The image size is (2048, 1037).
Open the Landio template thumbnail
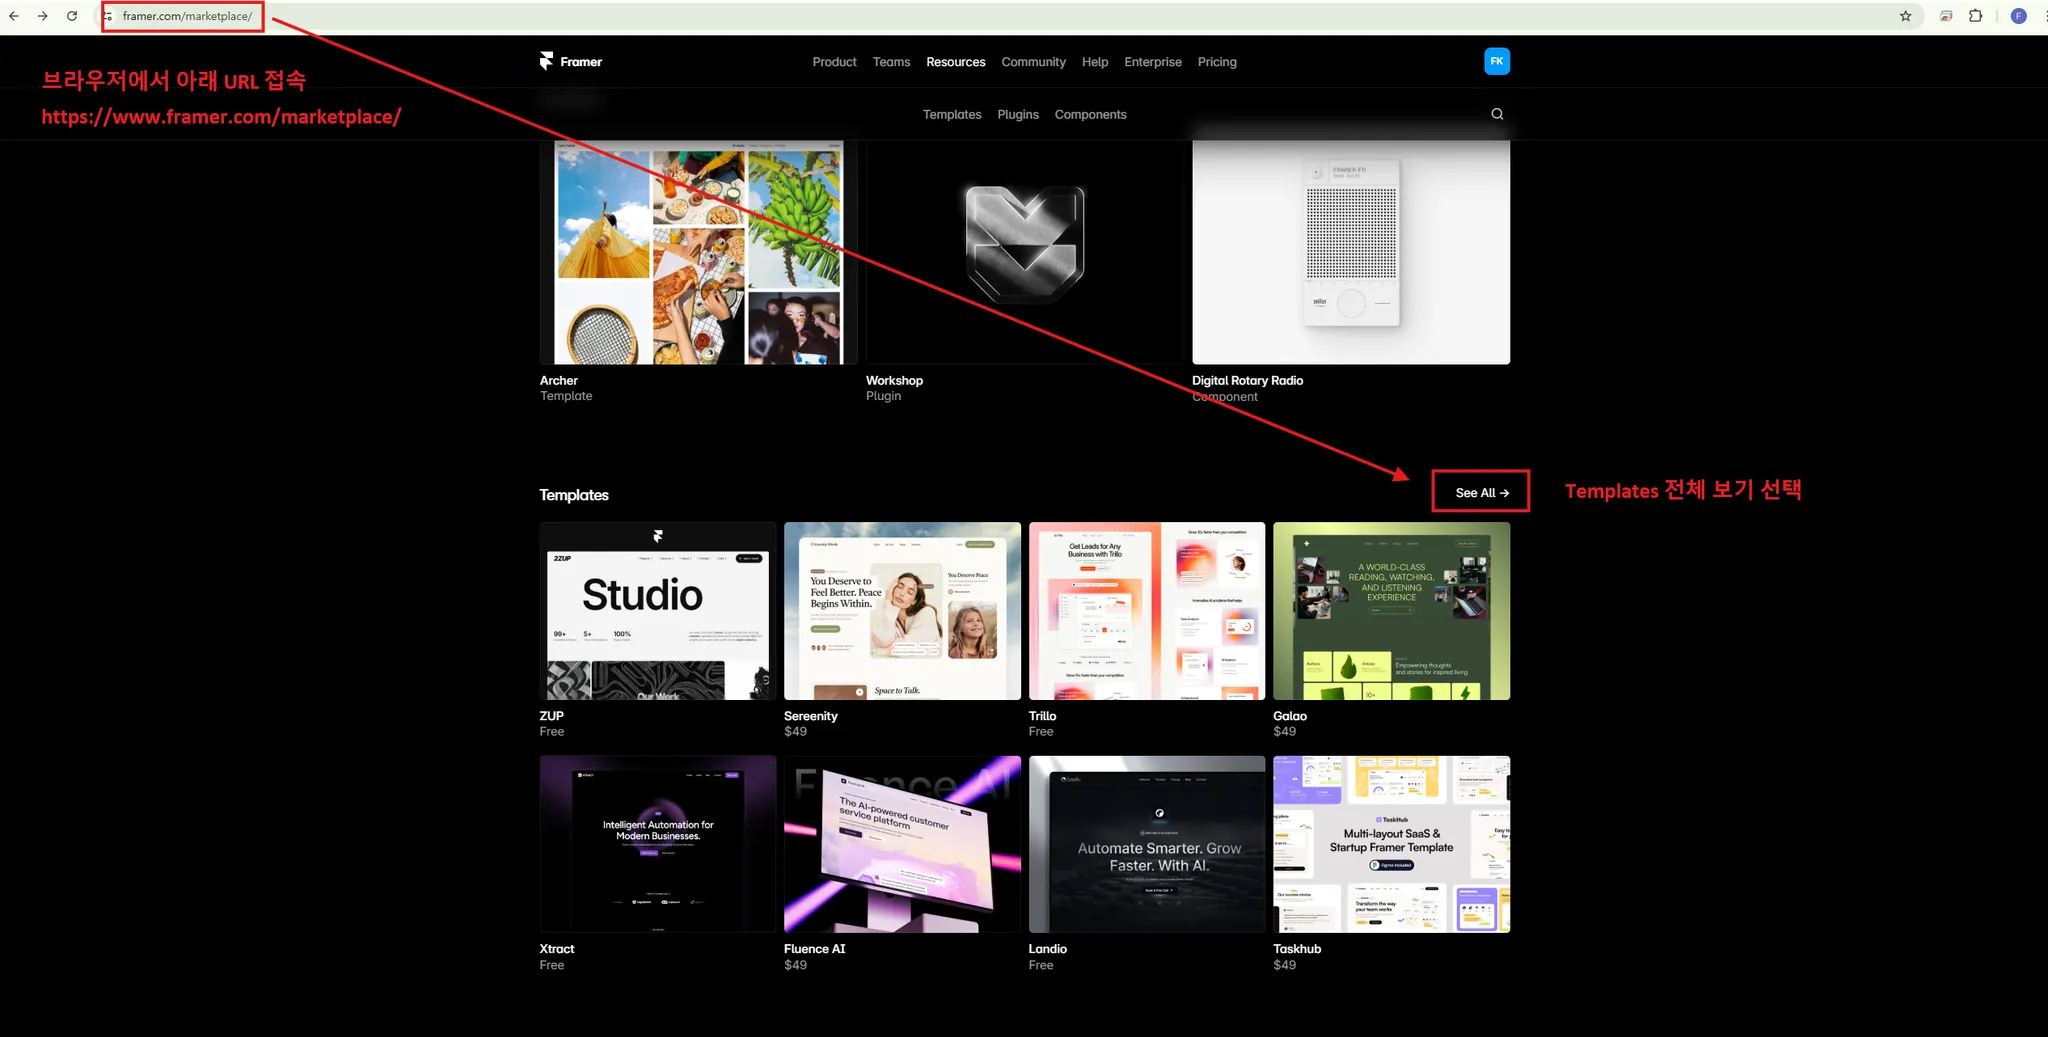point(1147,844)
